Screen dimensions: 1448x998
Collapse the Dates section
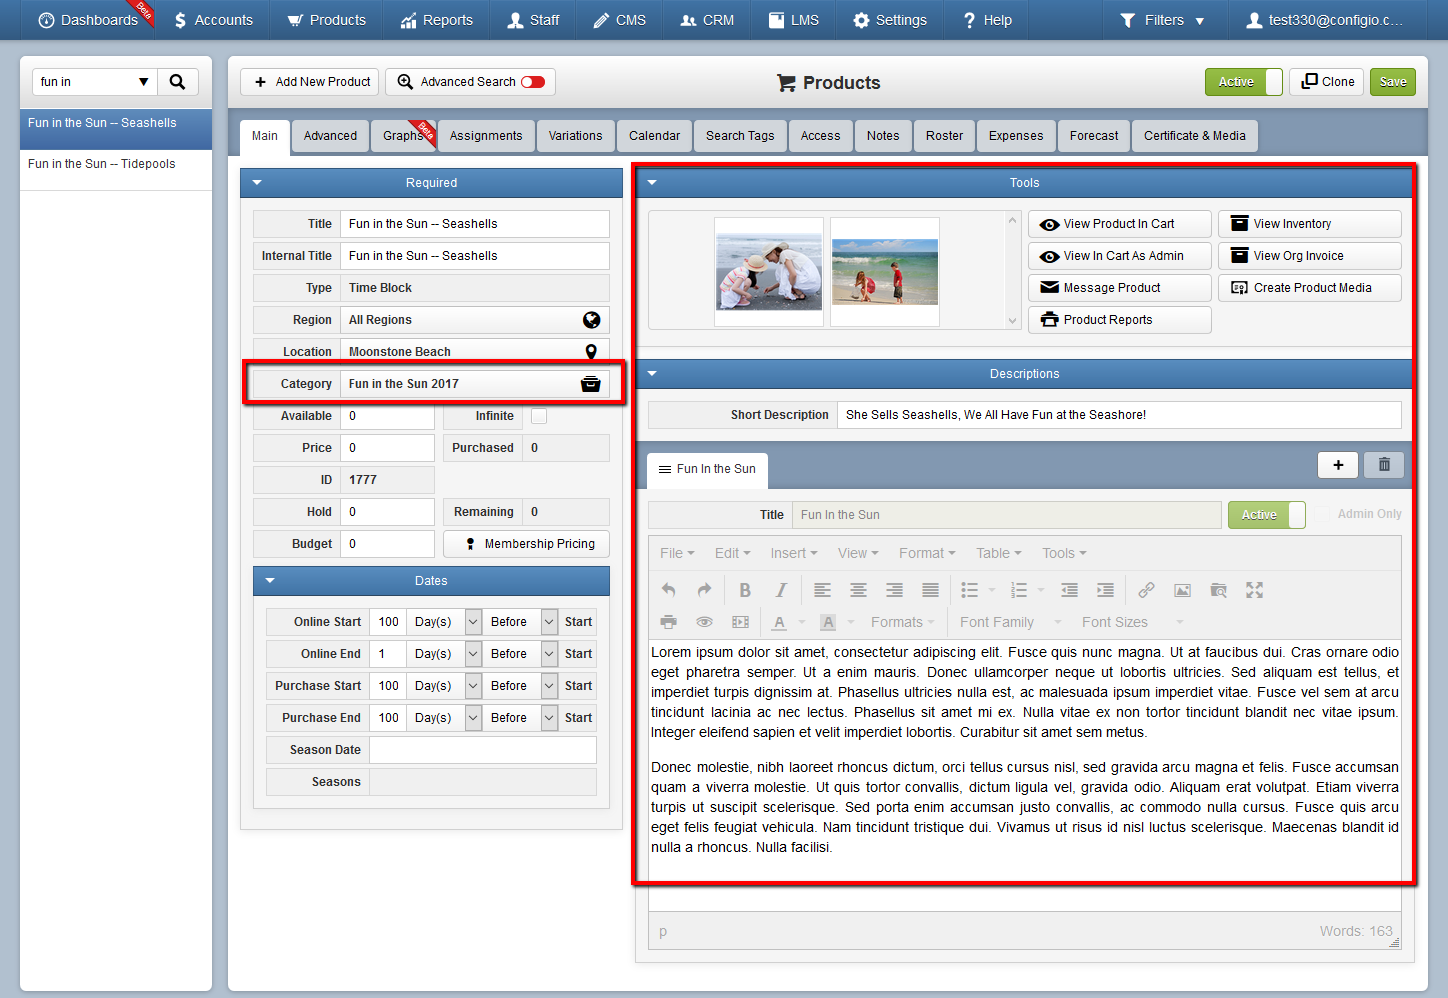pos(270,581)
